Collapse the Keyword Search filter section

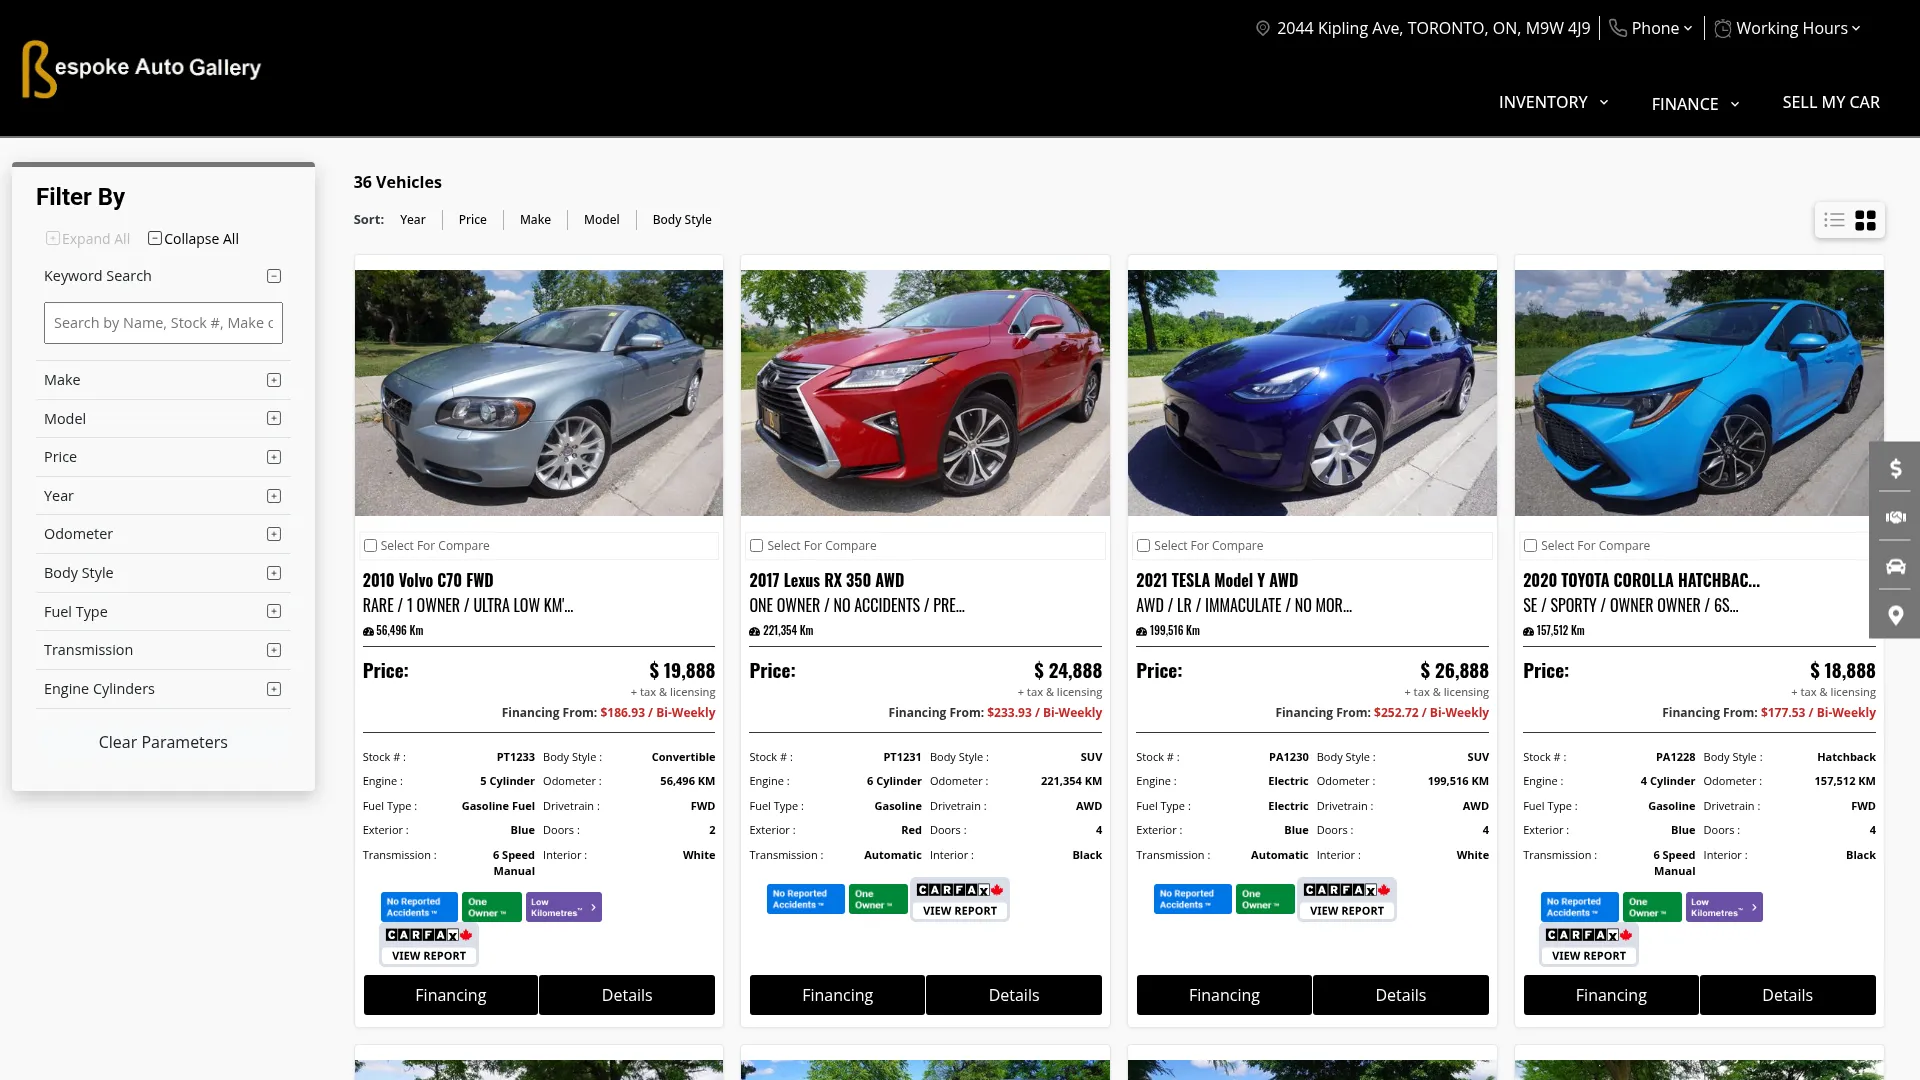click(274, 276)
